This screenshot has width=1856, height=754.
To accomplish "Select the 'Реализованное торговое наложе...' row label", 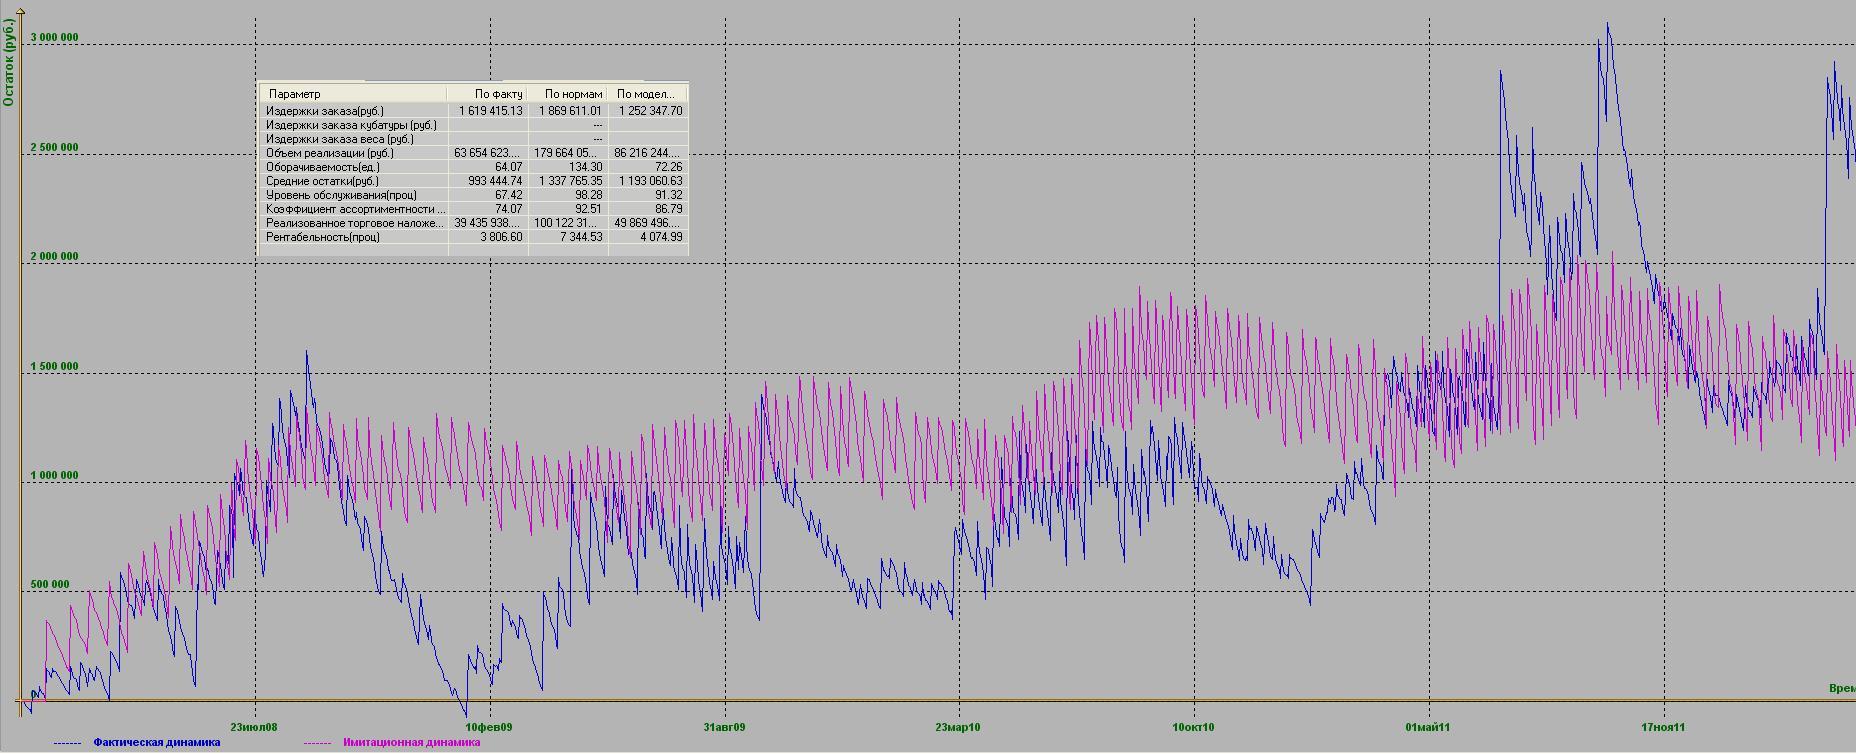I will pos(355,223).
